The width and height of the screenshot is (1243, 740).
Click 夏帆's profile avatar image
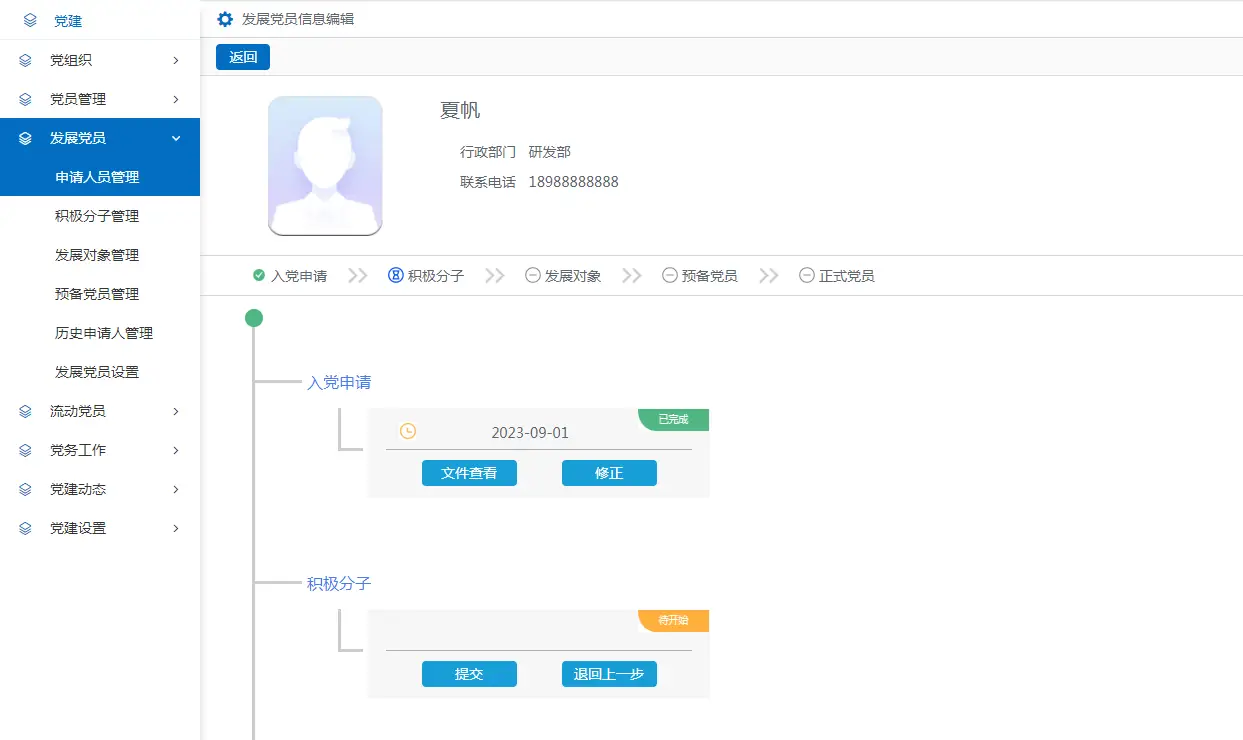pos(325,166)
